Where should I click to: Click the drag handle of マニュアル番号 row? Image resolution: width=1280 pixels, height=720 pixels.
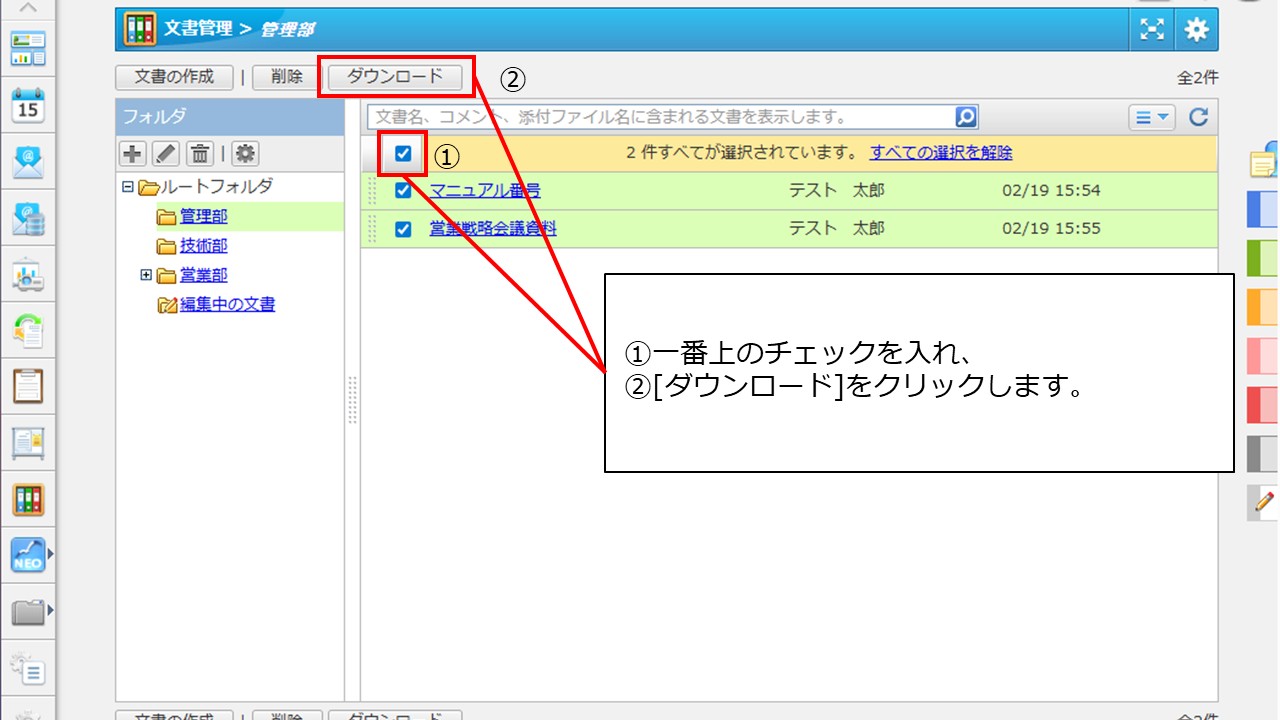pyautogui.click(x=373, y=190)
